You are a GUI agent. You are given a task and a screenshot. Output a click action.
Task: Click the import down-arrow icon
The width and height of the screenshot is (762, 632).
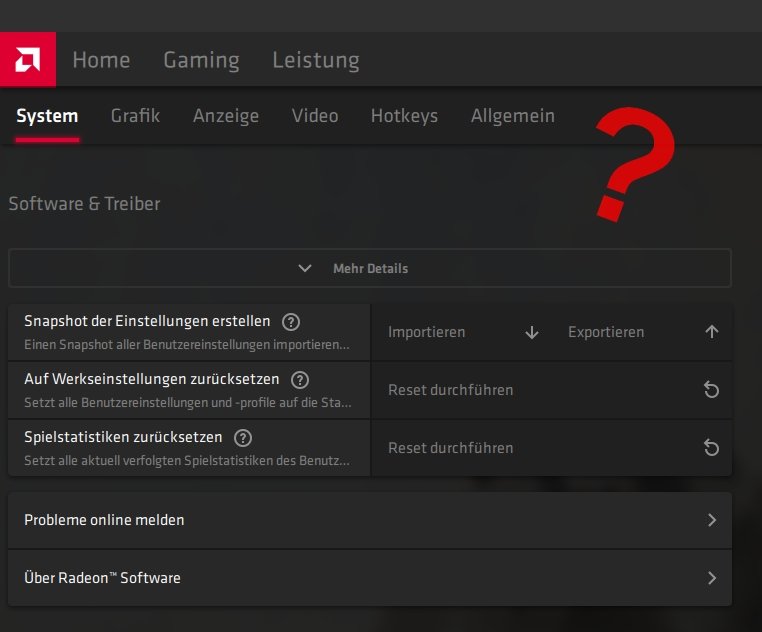(532, 333)
